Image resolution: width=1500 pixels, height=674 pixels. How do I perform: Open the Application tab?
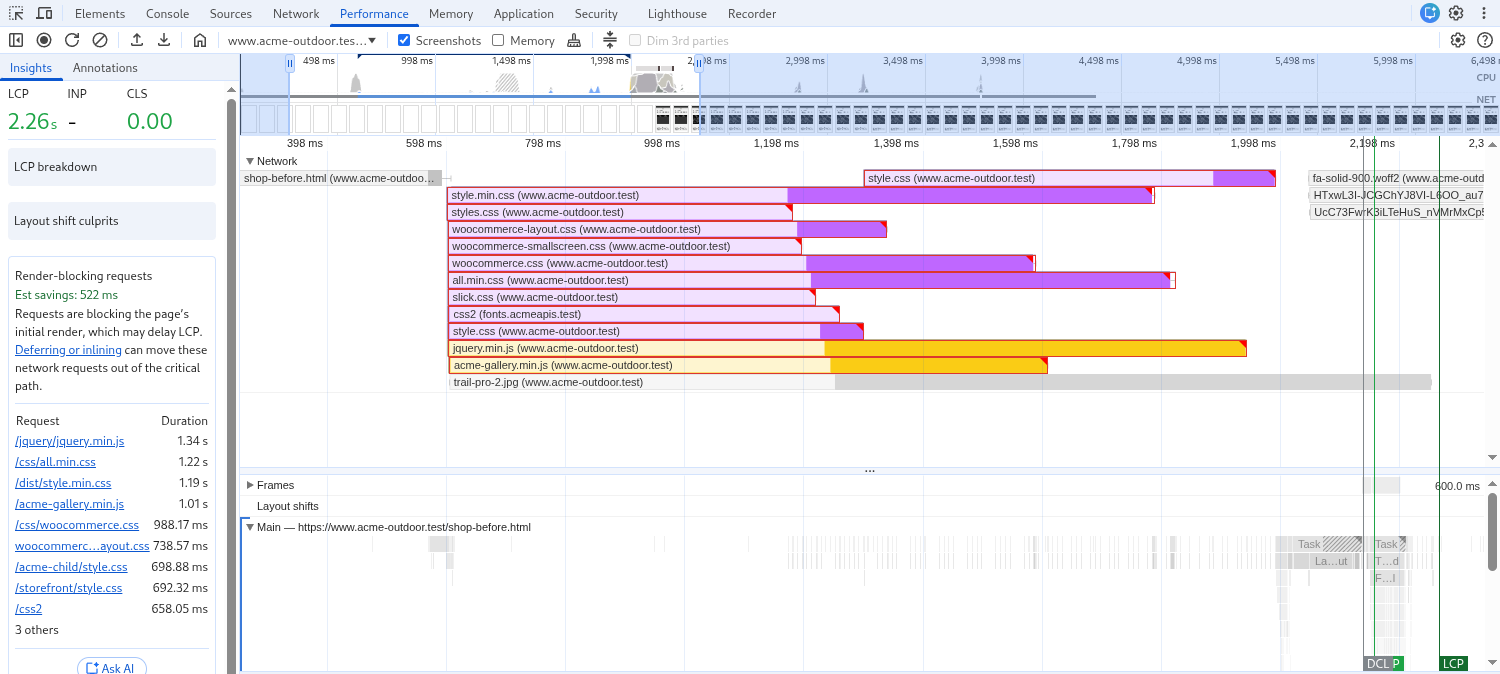524,13
